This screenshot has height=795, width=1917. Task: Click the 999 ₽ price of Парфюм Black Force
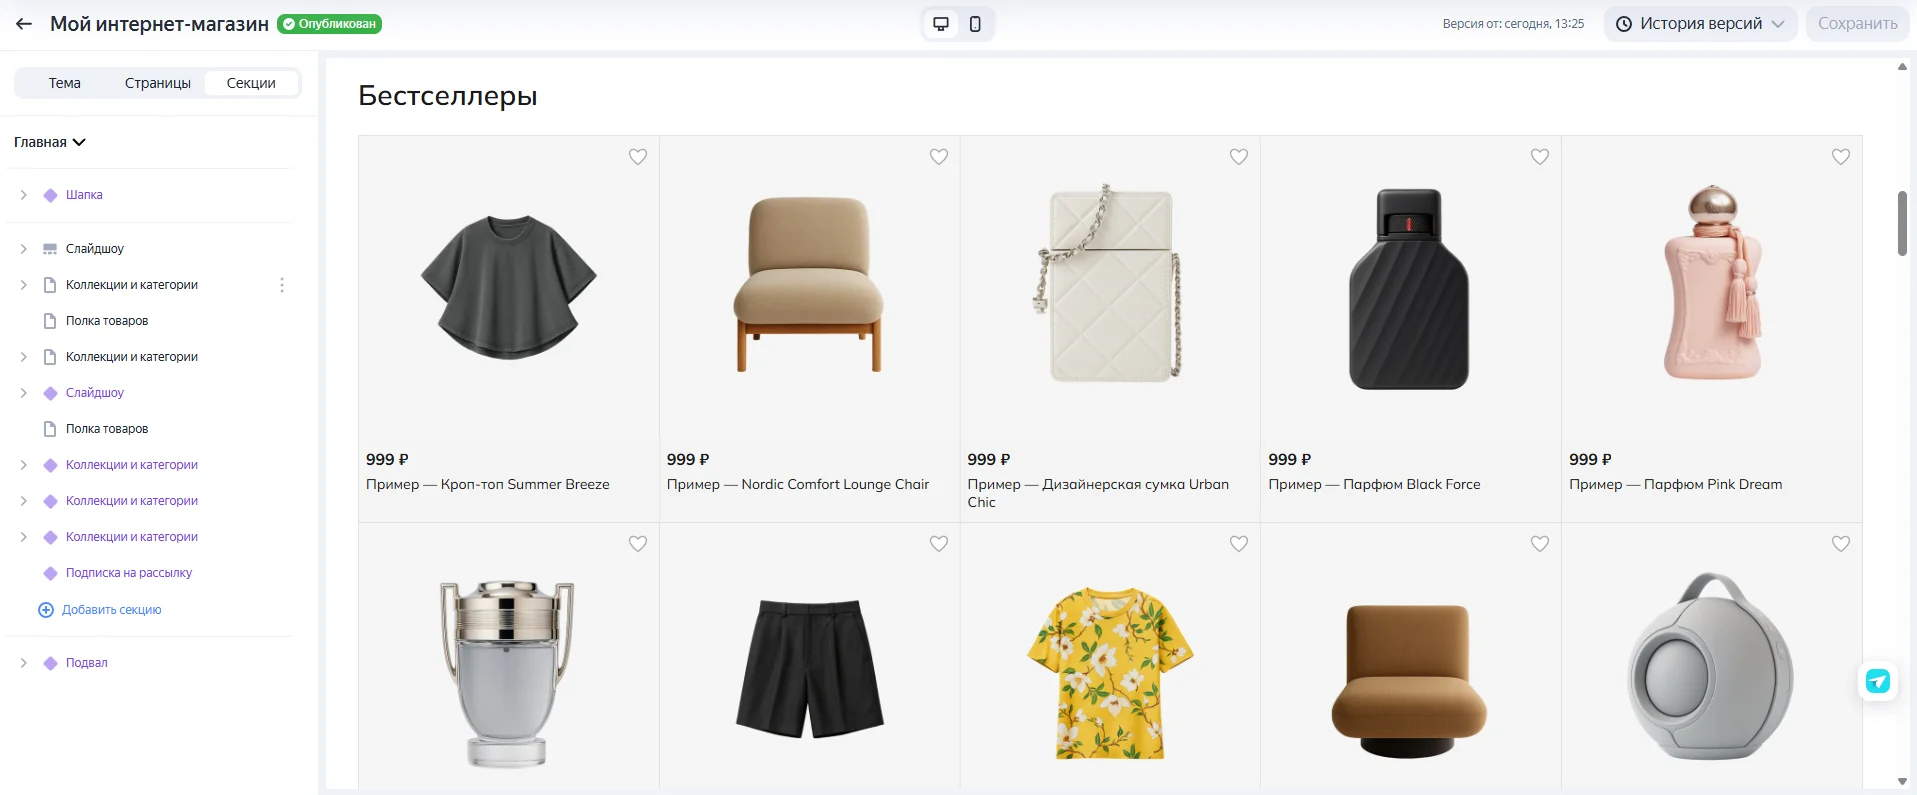tap(1289, 460)
